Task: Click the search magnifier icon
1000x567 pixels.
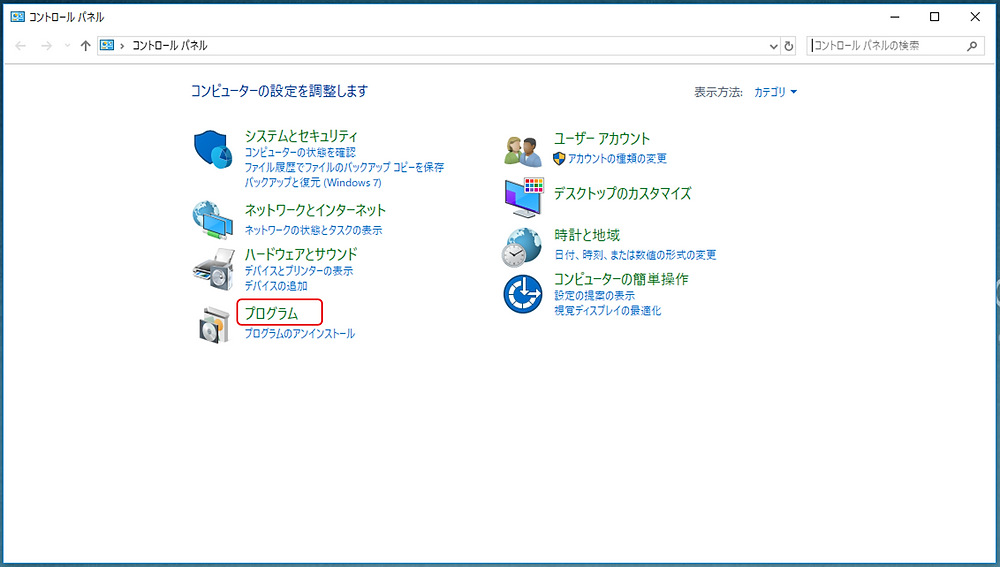Action: click(x=972, y=46)
